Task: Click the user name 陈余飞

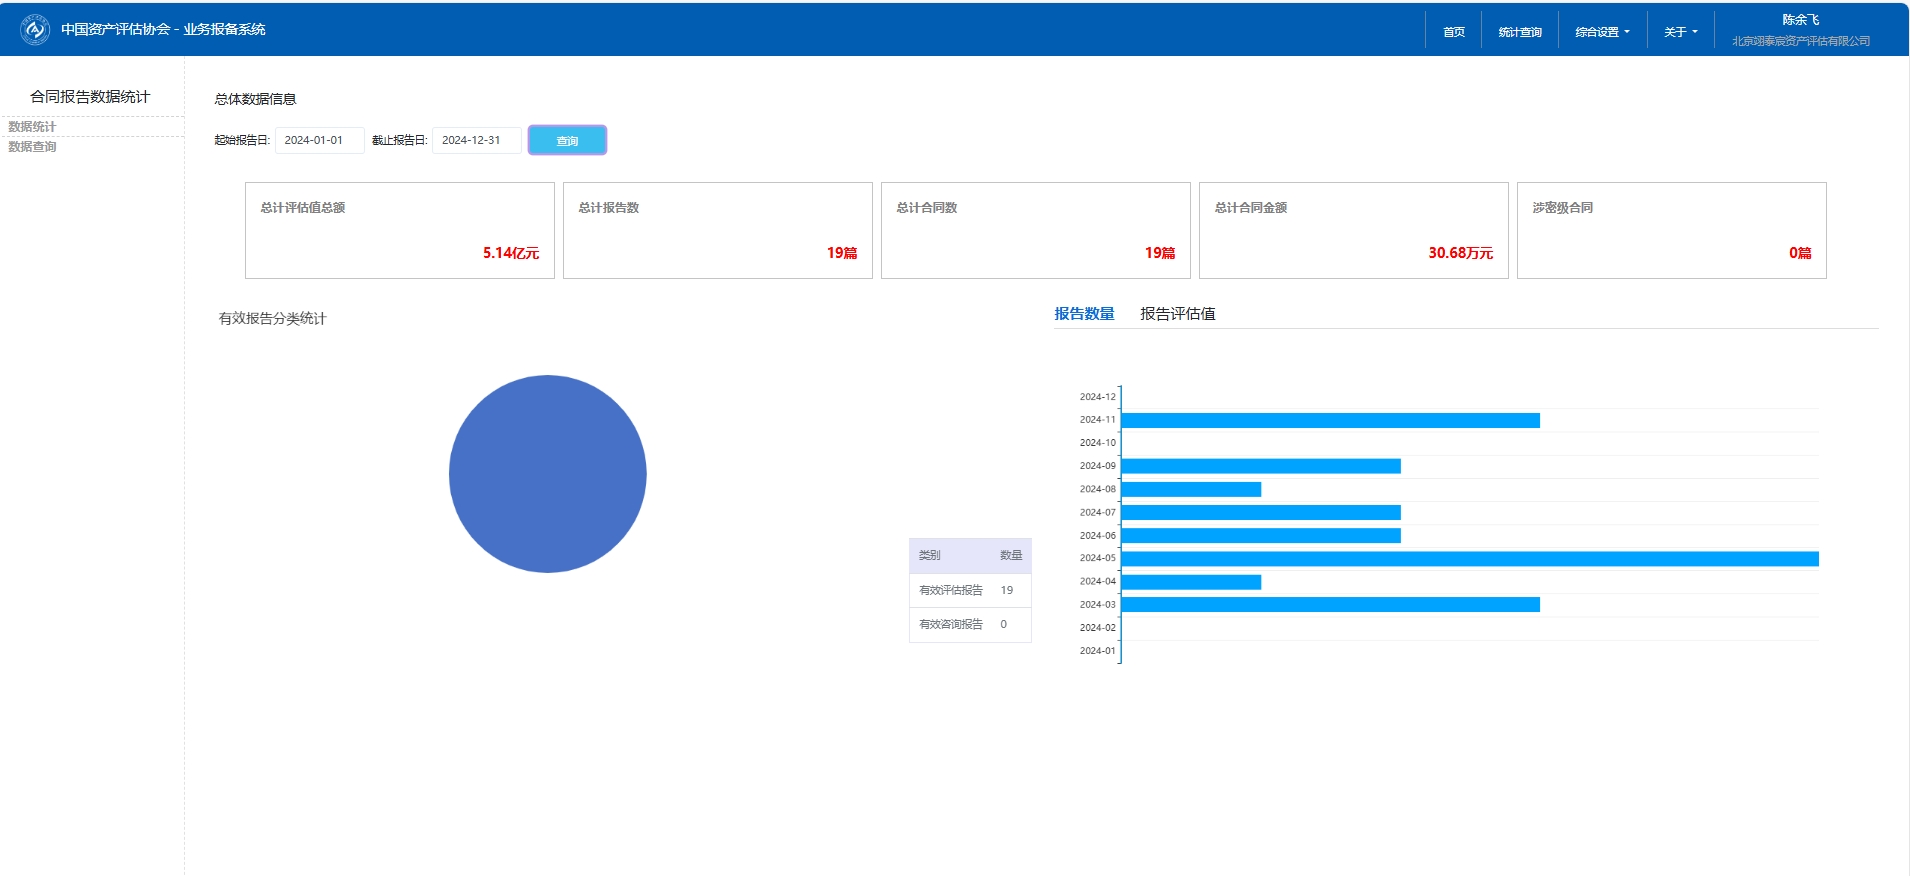Action: [x=1800, y=20]
